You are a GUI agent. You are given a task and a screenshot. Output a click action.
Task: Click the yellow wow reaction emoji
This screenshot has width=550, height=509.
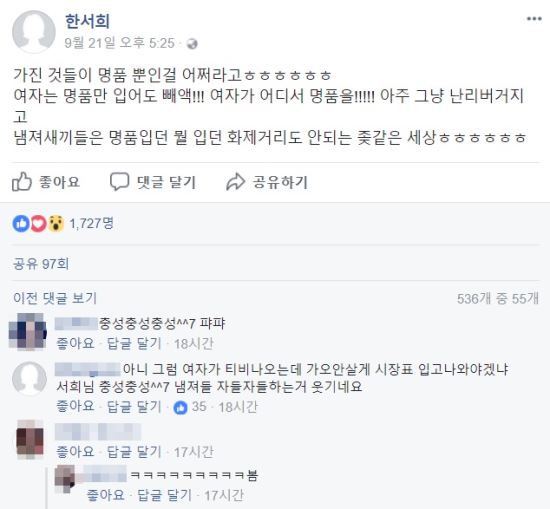point(56,223)
